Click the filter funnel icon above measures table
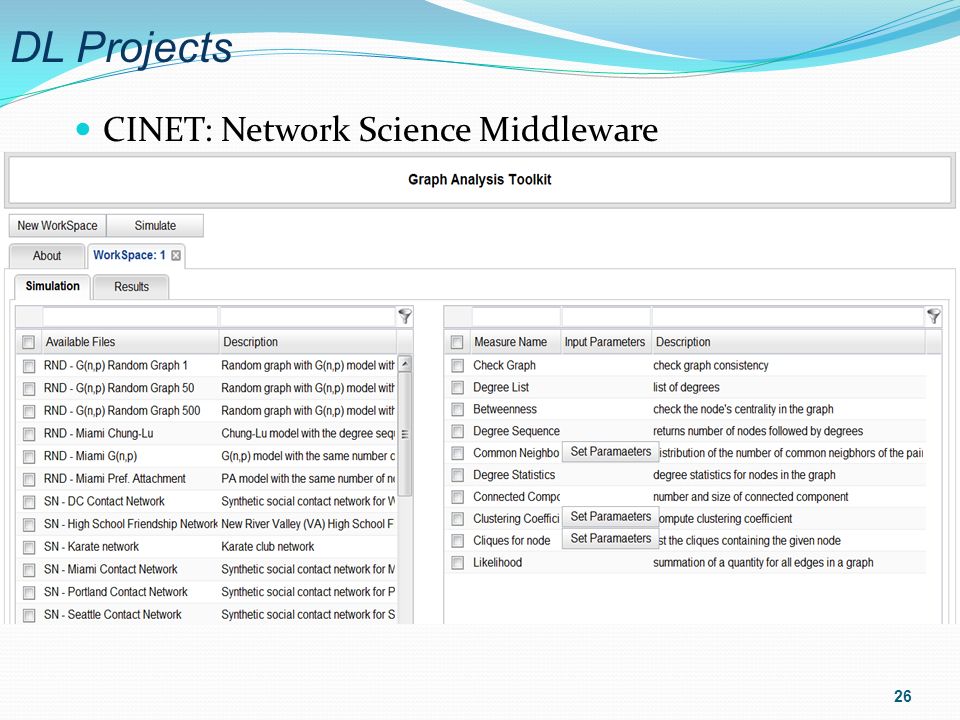 933,316
